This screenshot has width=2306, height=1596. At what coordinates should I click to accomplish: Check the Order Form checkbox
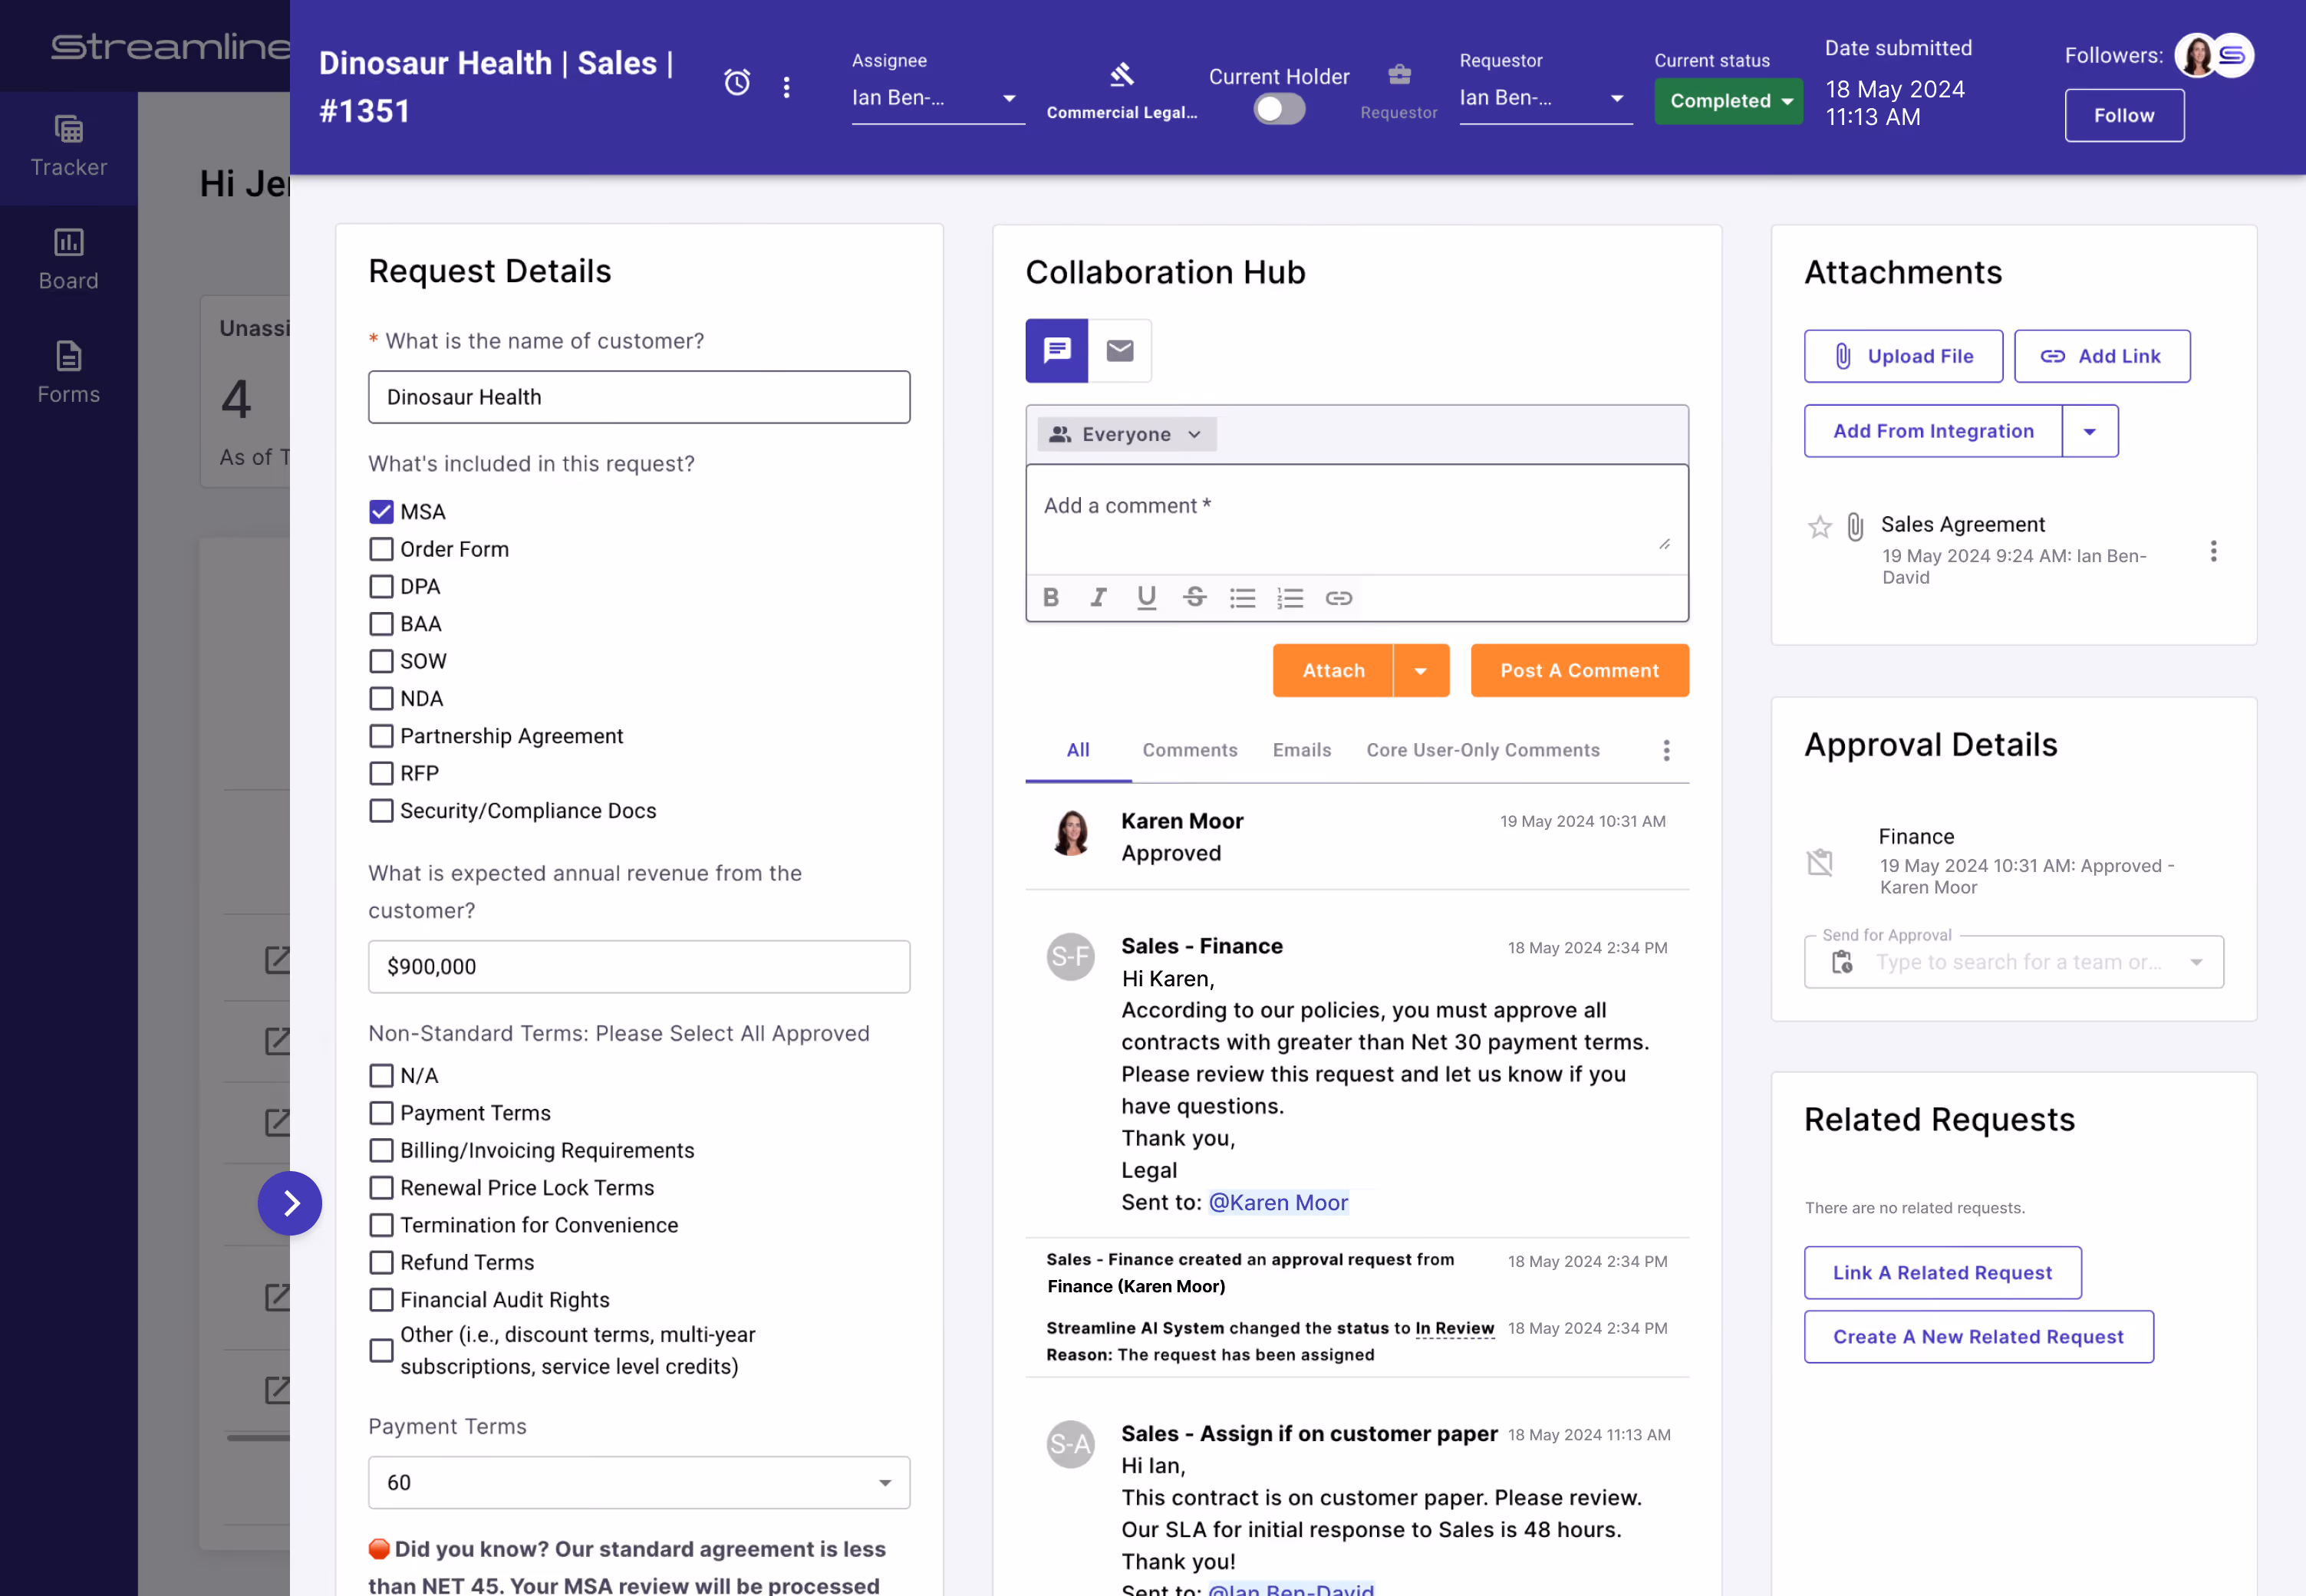coord(381,549)
